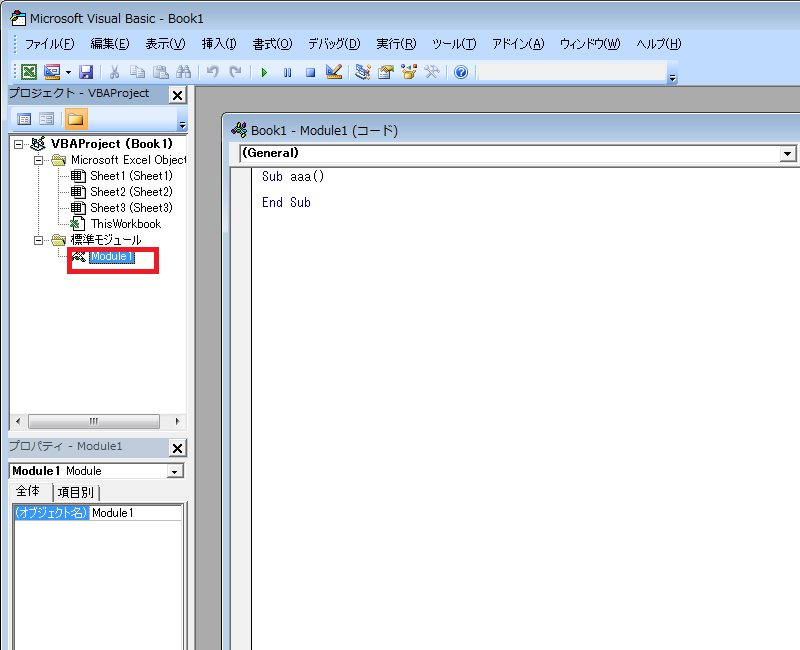The width and height of the screenshot is (800, 650).
Task: Collapse the 標準モジュール folder node
Action: 38,240
